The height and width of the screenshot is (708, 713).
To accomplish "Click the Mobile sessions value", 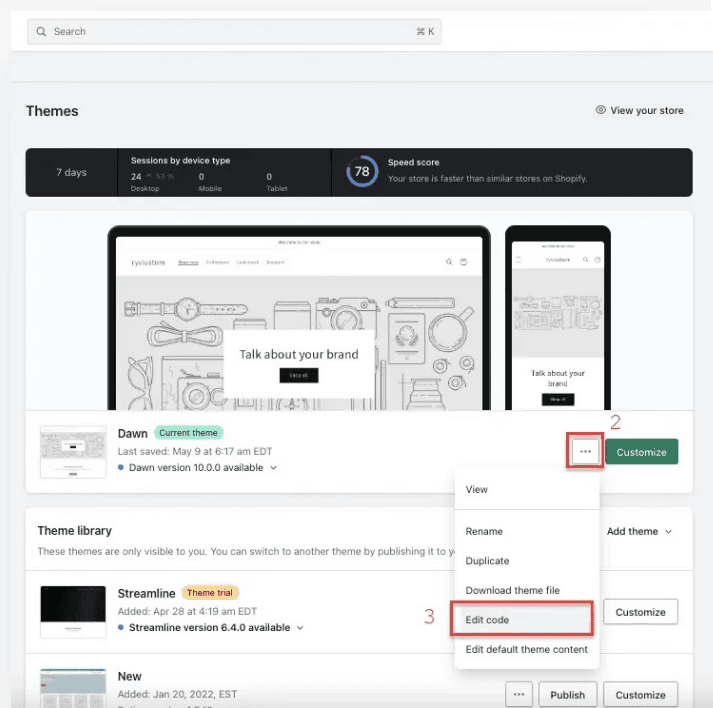I will pos(201,176).
